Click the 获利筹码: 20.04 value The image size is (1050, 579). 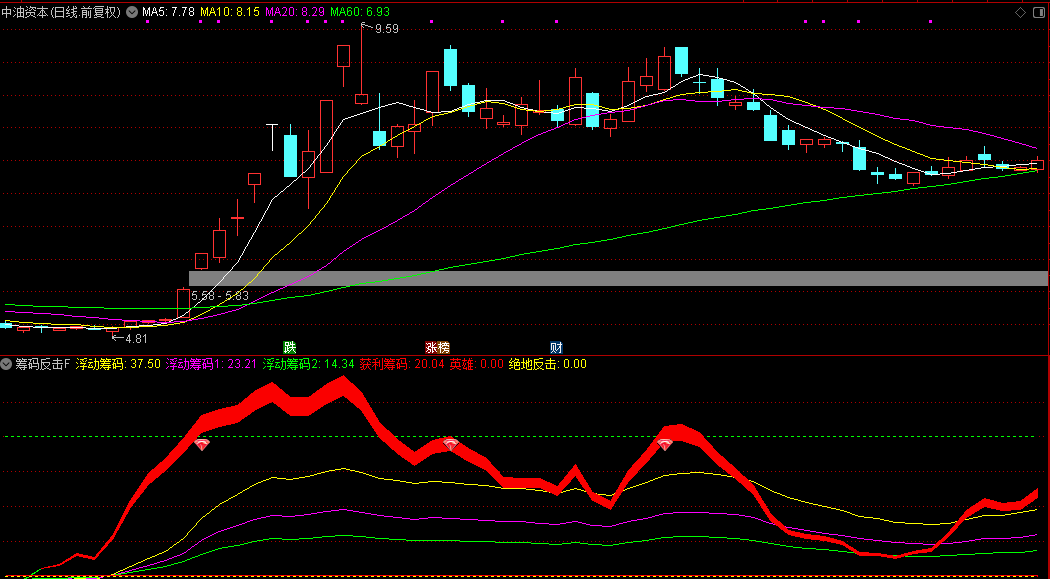(402, 364)
